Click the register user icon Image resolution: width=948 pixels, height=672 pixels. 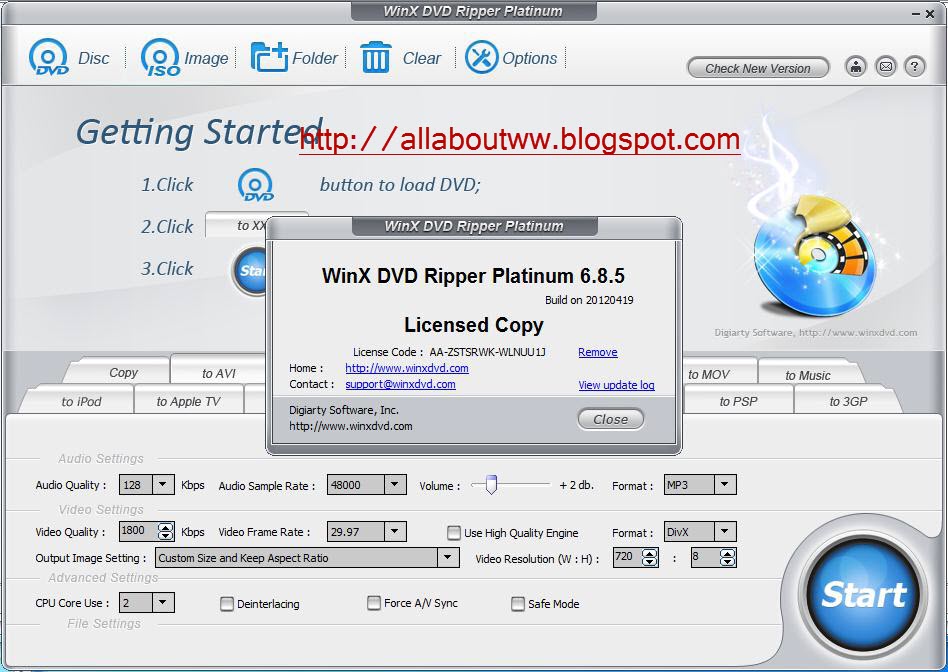[855, 67]
